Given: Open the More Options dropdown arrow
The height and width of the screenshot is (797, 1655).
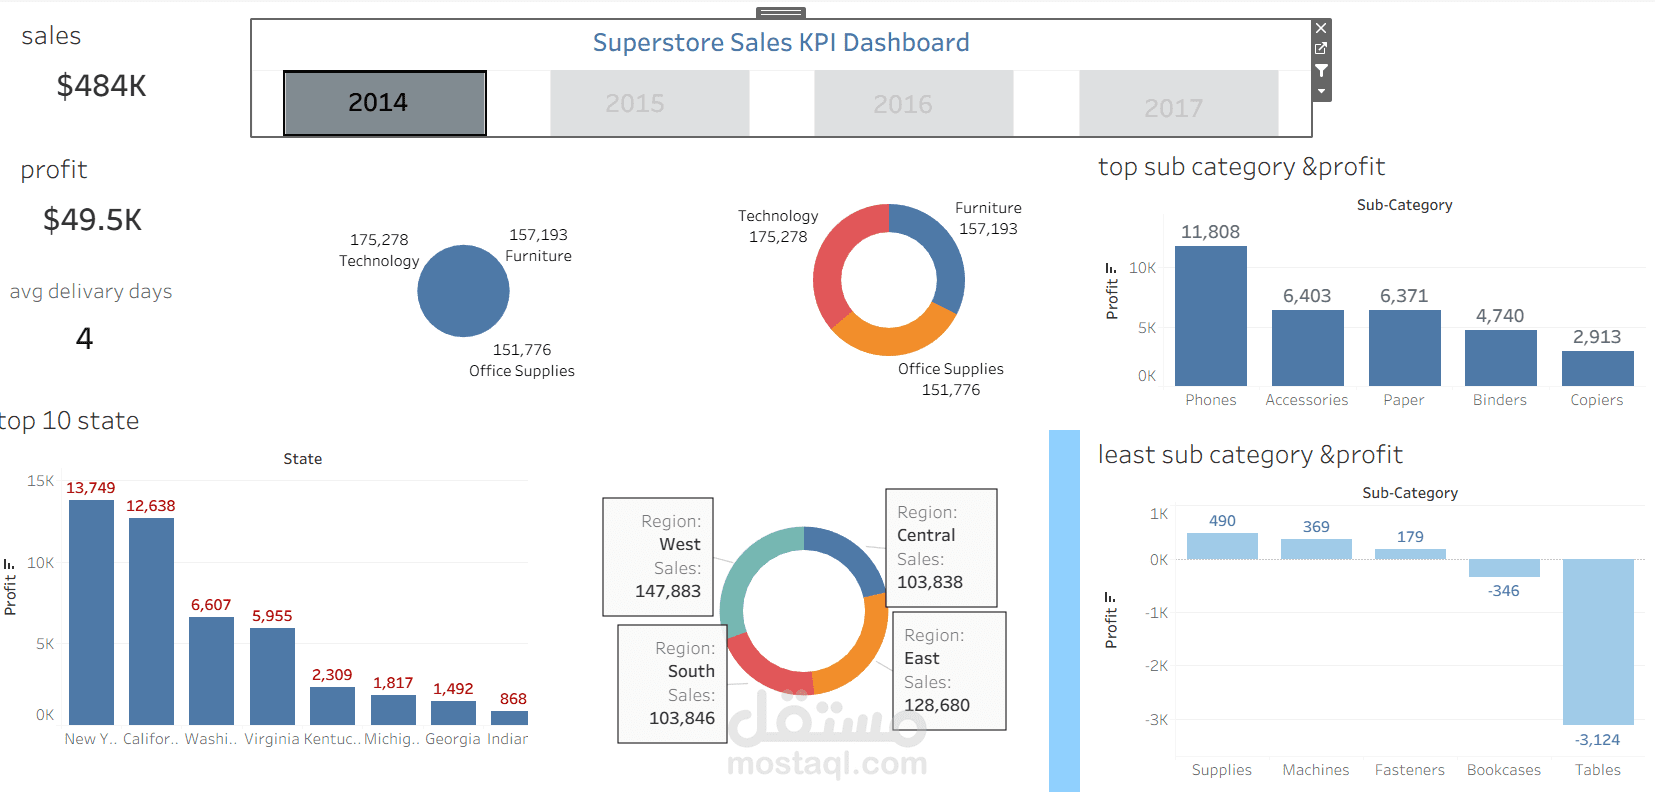Looking at the screenshot, I should click(x=1321, y=91).
